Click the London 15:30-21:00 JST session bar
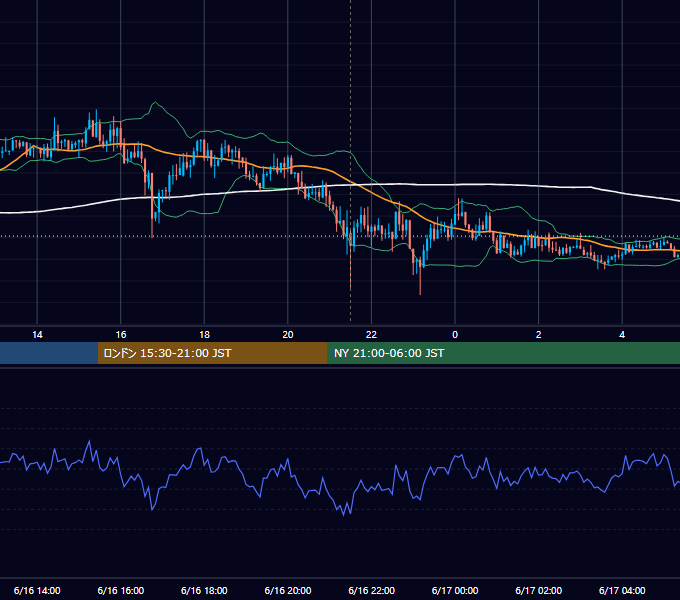680x600 pixels. (x=212, y=353)
